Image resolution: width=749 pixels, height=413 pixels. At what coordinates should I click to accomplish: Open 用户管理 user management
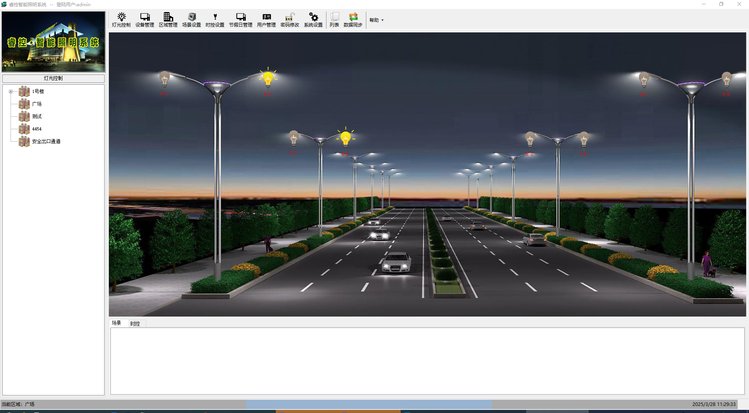266,19
